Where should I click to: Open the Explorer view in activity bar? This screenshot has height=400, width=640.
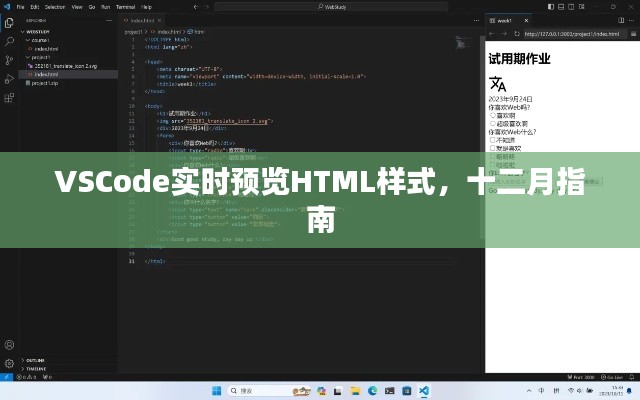(x=9, y=23)
